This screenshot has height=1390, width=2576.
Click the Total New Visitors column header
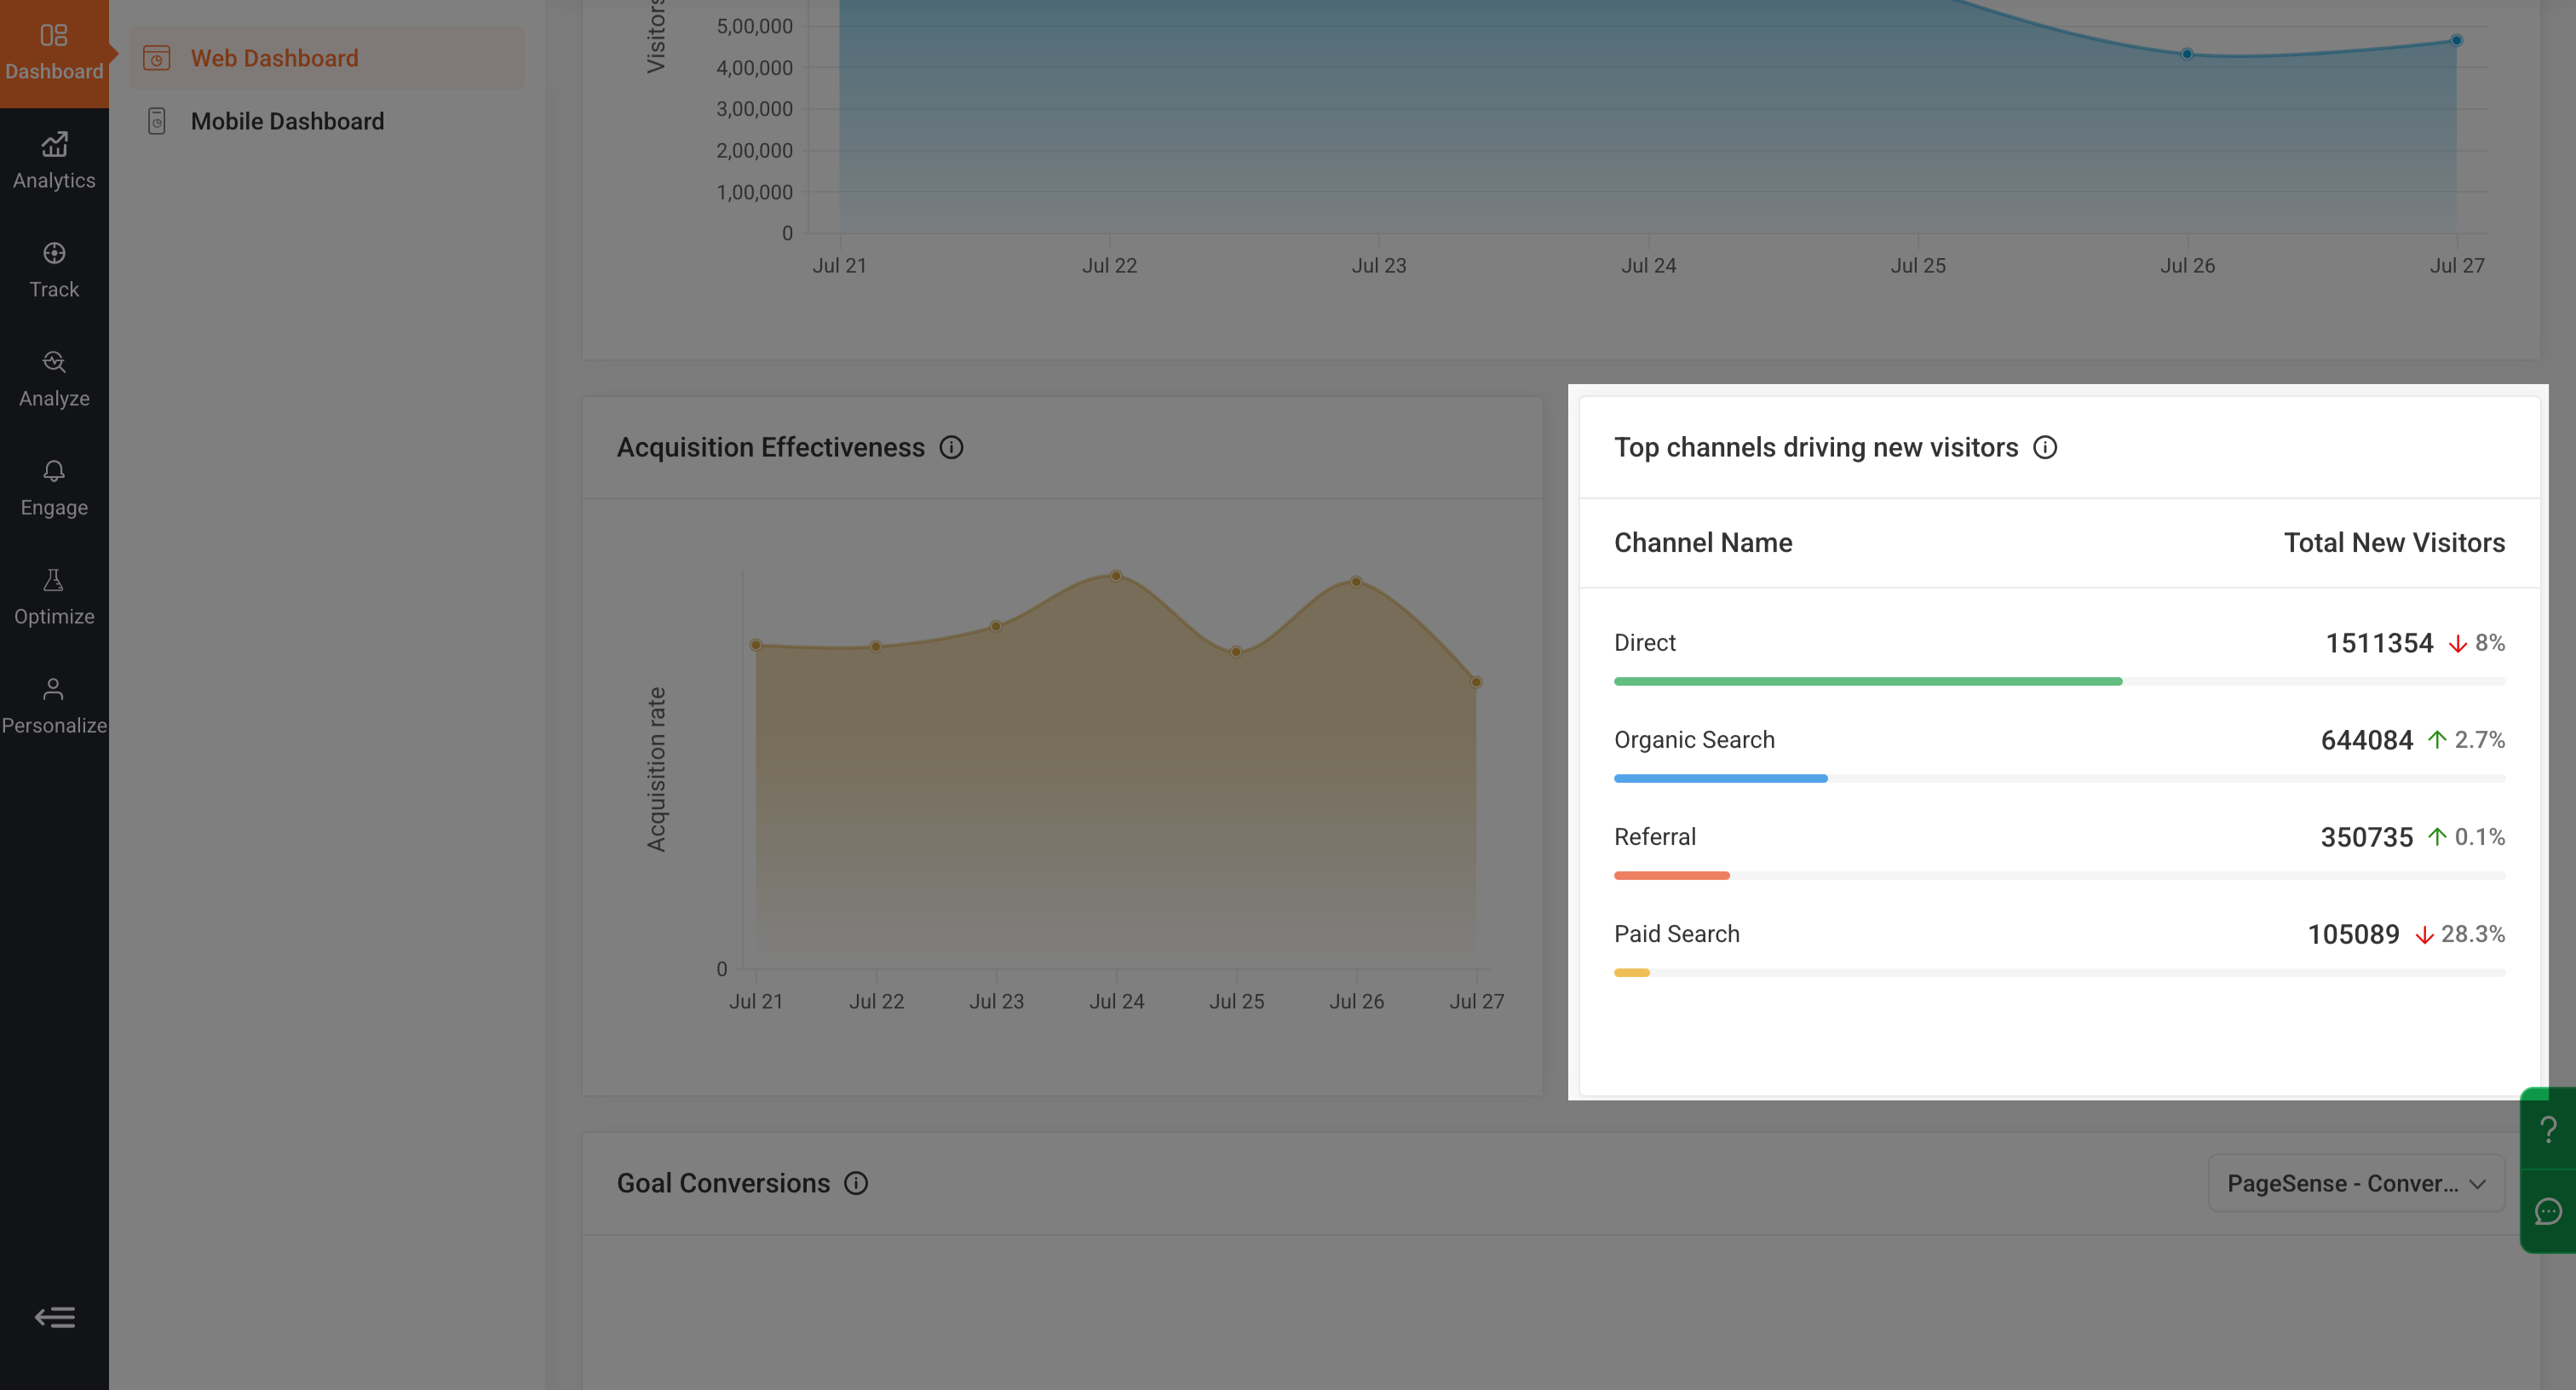pyautogui.click(x=2394, y=543)
